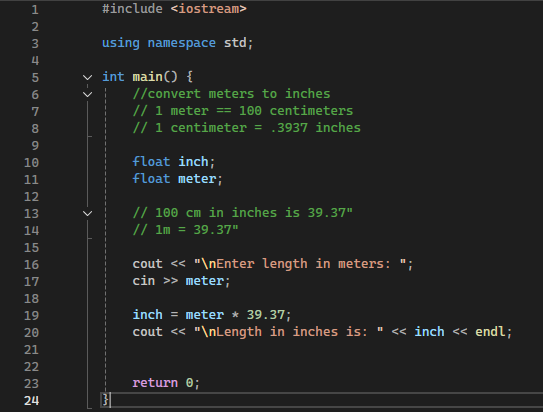Click the 'namespace' keyword
The width and height of the screenshot is (543, 412).
click(181, 43)
